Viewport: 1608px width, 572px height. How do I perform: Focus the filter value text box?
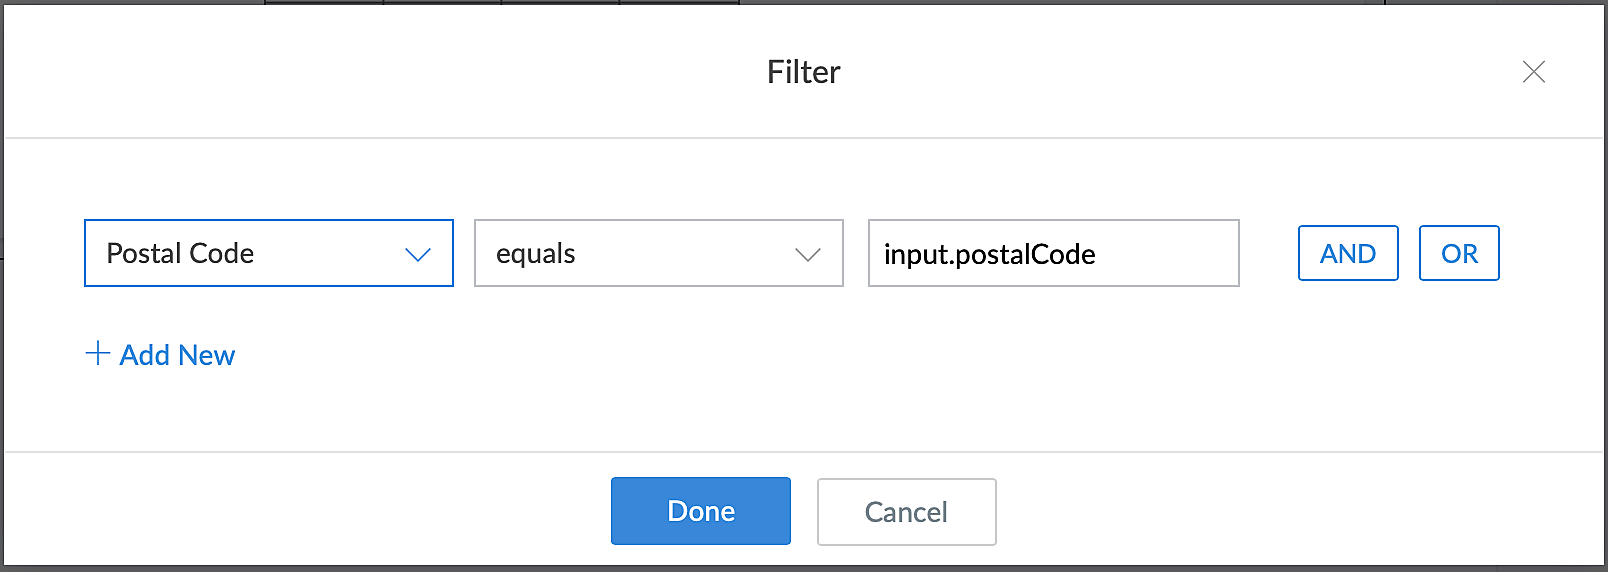(x=1053, y=253)
